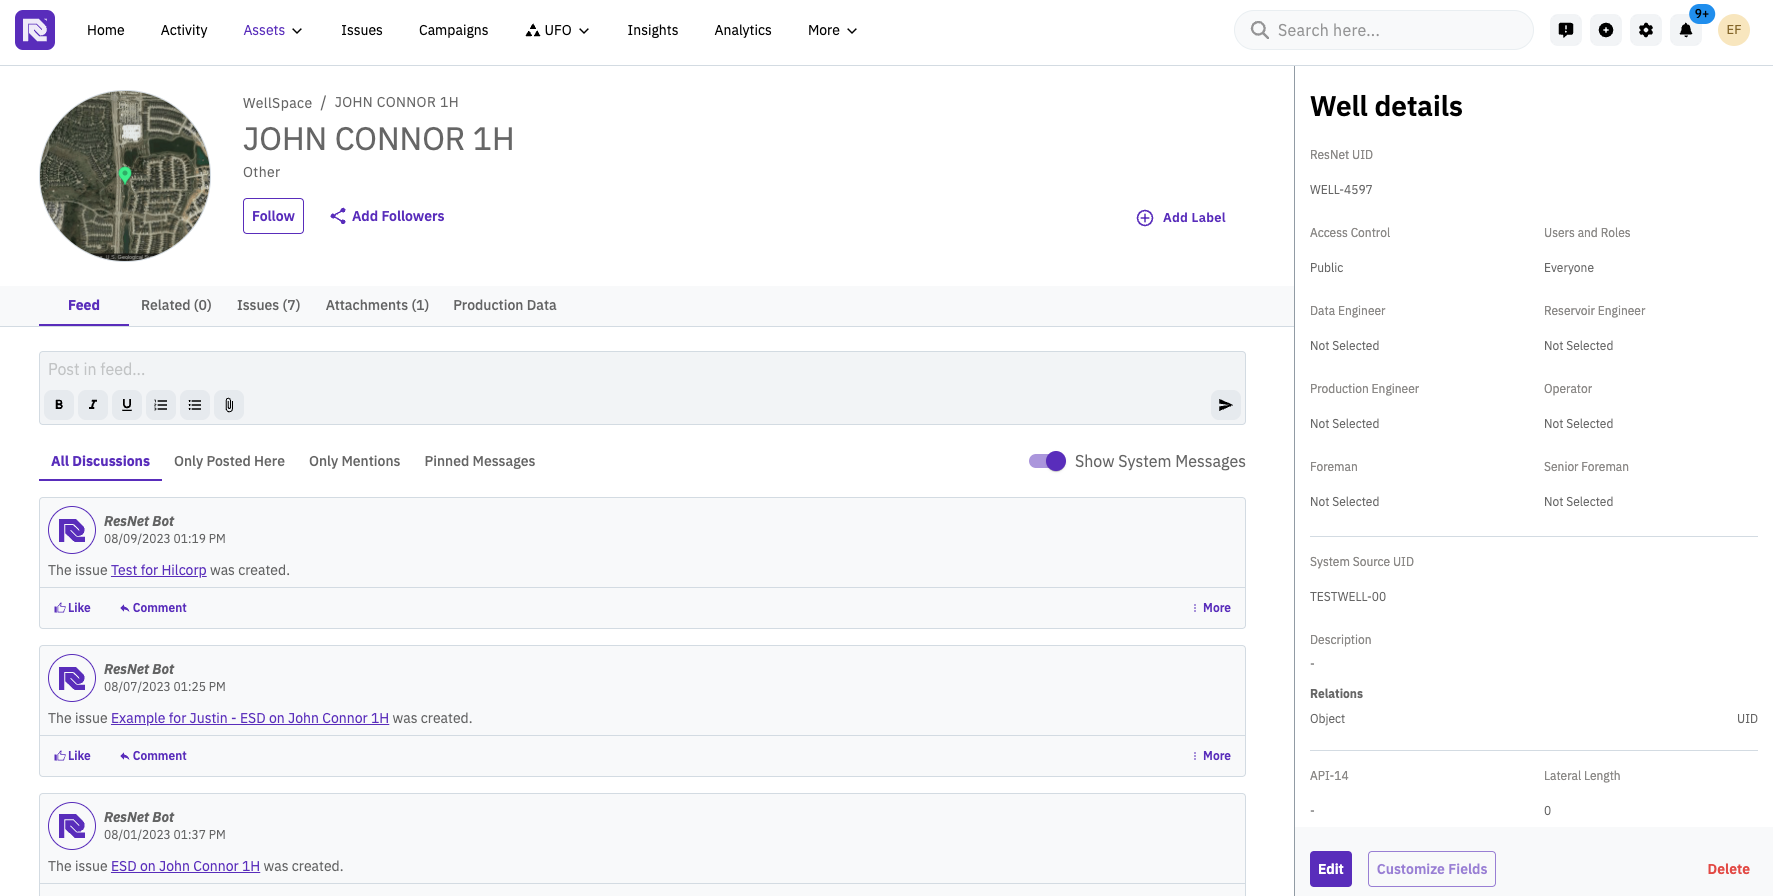Open More on Test for Hilcorp post
Viewport: 1773px width, 896px height.
coord(1212,608)
